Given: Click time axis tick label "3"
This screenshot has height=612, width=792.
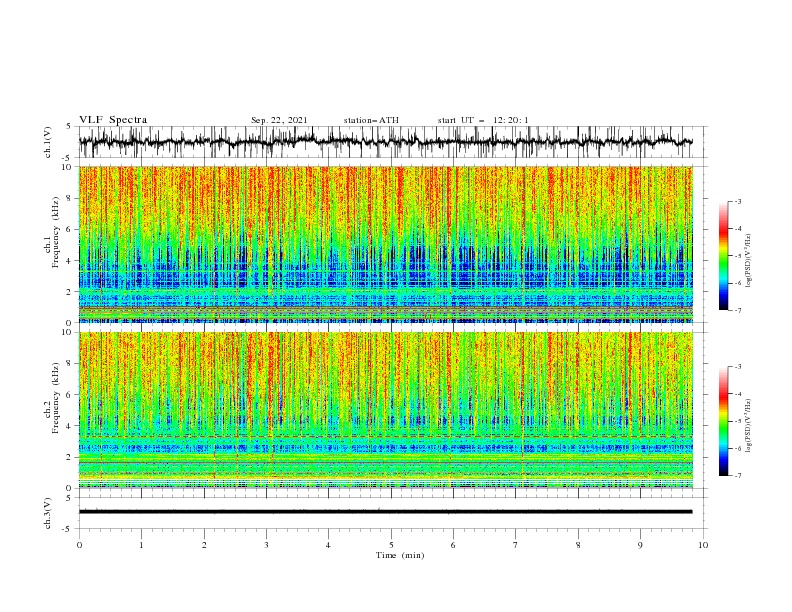Looking at the screenshot, I should [266, 545].
